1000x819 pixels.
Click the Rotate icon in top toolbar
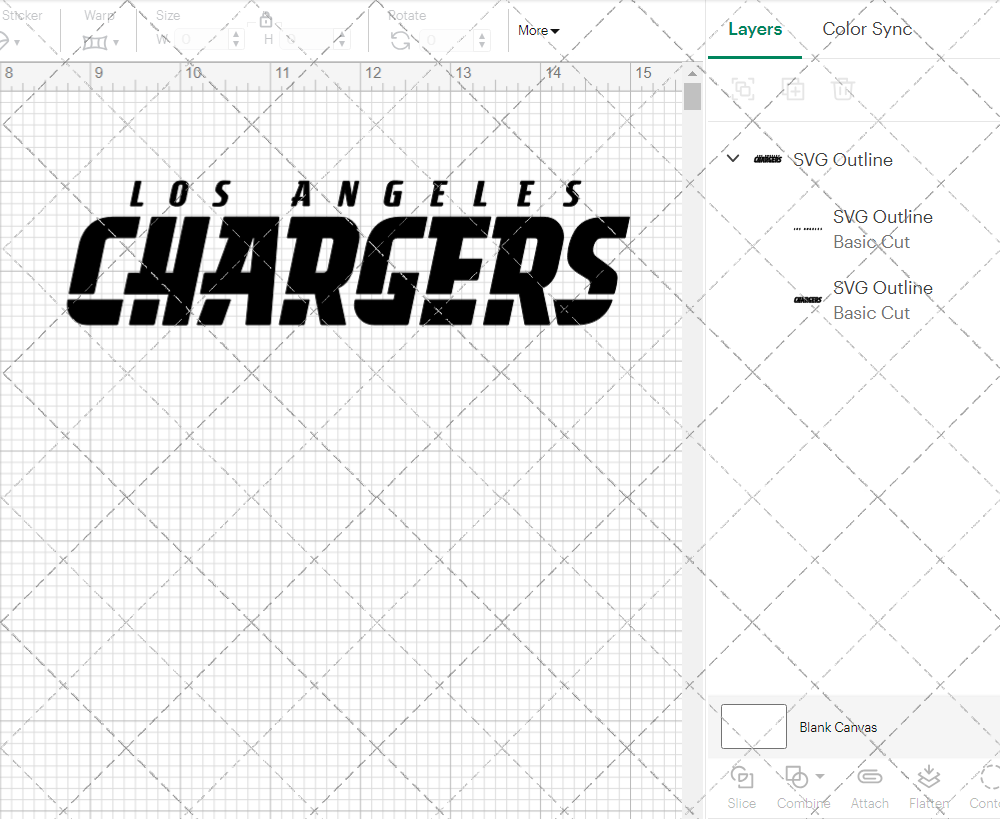click(400, 40)
